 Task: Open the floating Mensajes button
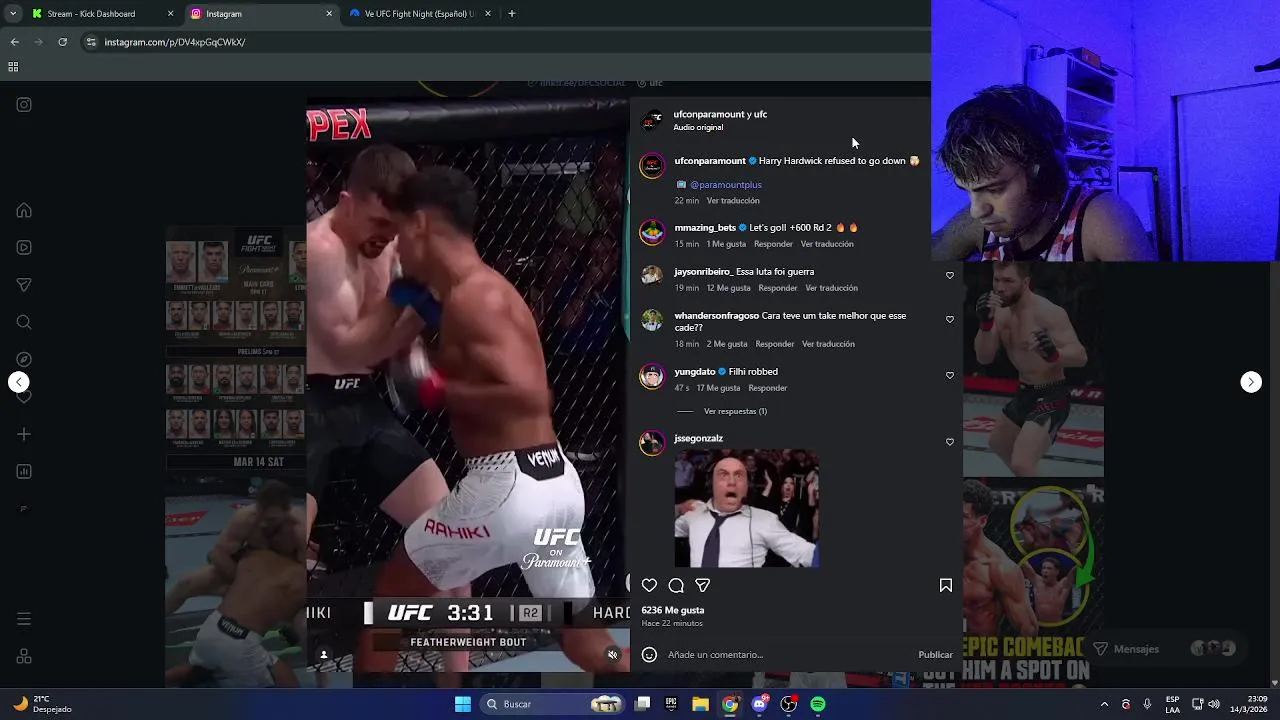pos(1165,649)
